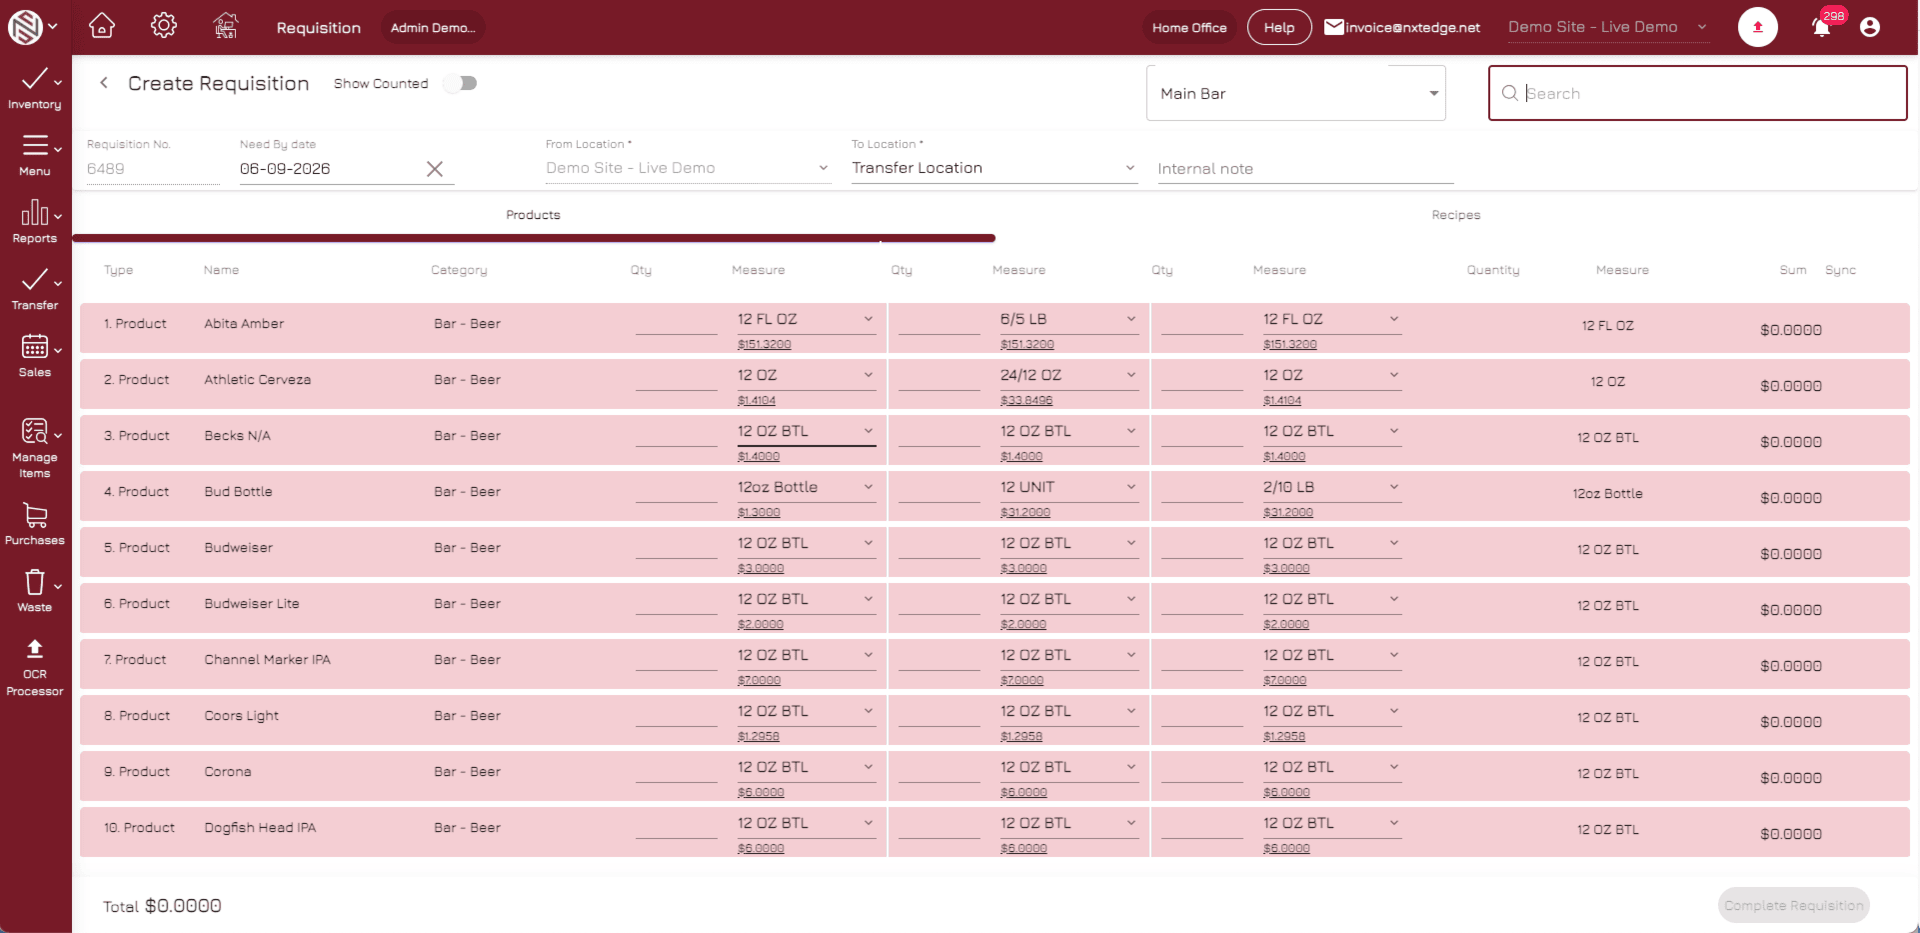Viewport: 1920px width, 933px height.
Task: Click the round upload icon in header
Action: click(x=1757, y=27)
